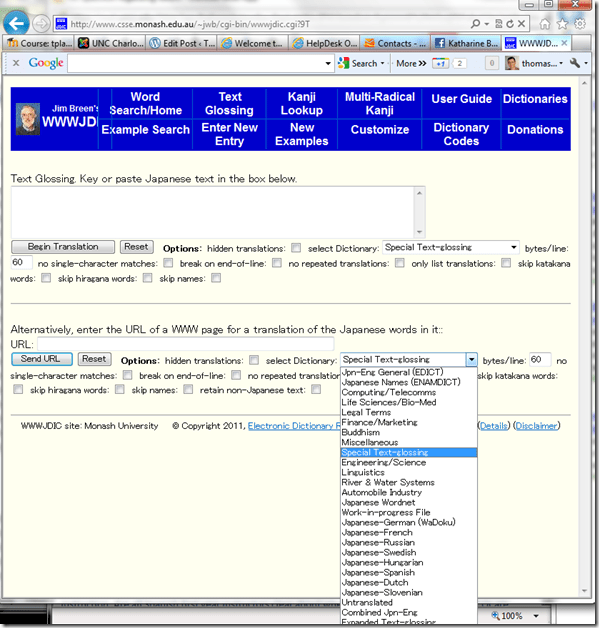
Task: Click the thomas profile picture on toolbar
Action: pyautogui.click(x=511, y=63)
